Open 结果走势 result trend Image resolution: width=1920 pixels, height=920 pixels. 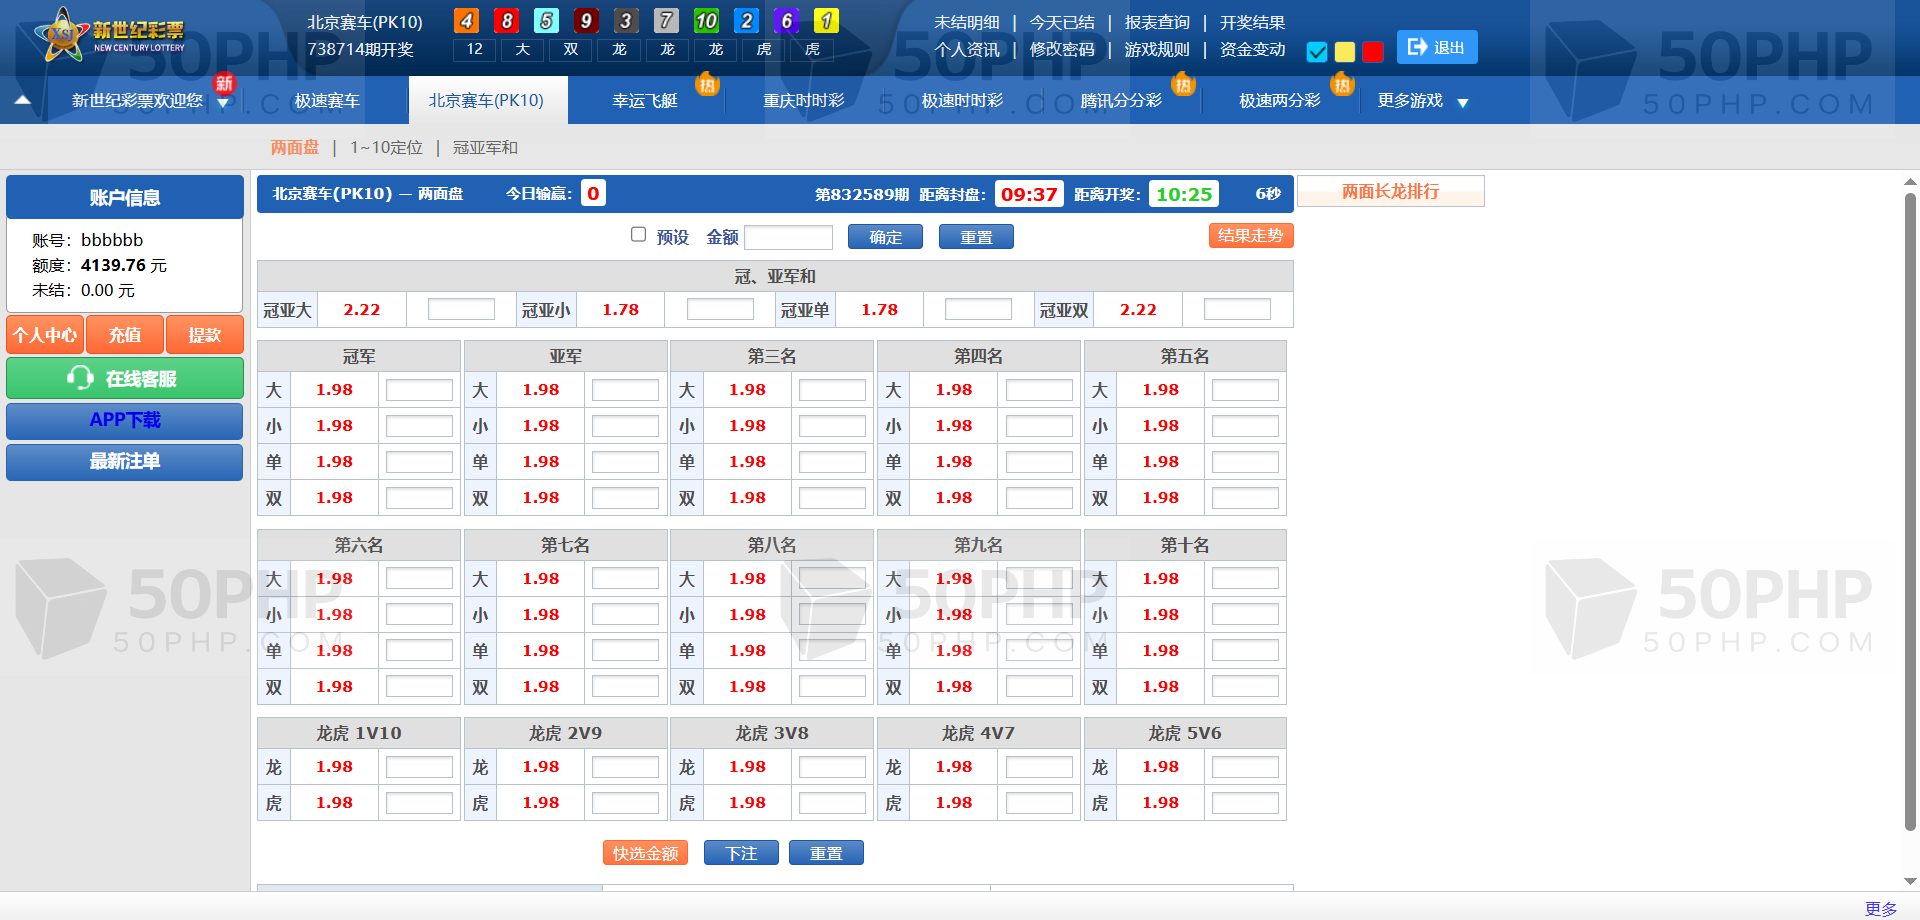pyautogui.click(x=1250, y=236)
